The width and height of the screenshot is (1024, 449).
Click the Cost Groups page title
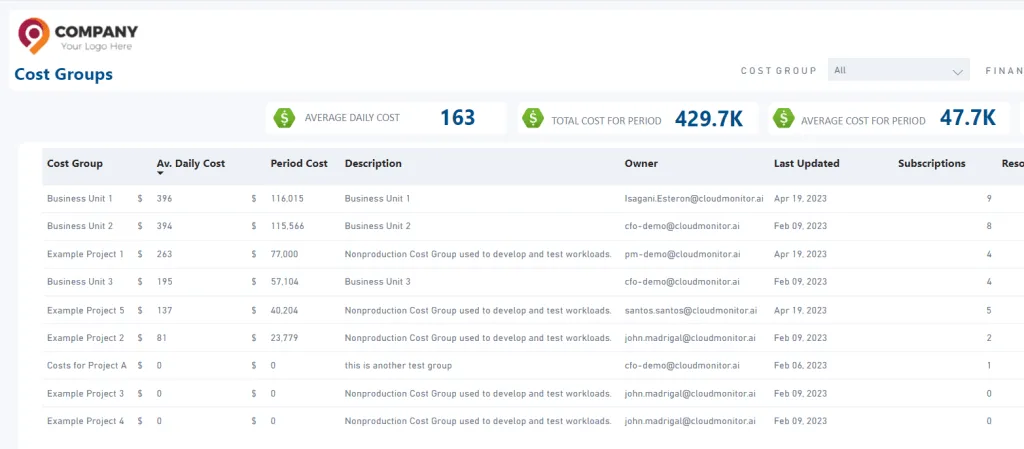pos(63,74)
